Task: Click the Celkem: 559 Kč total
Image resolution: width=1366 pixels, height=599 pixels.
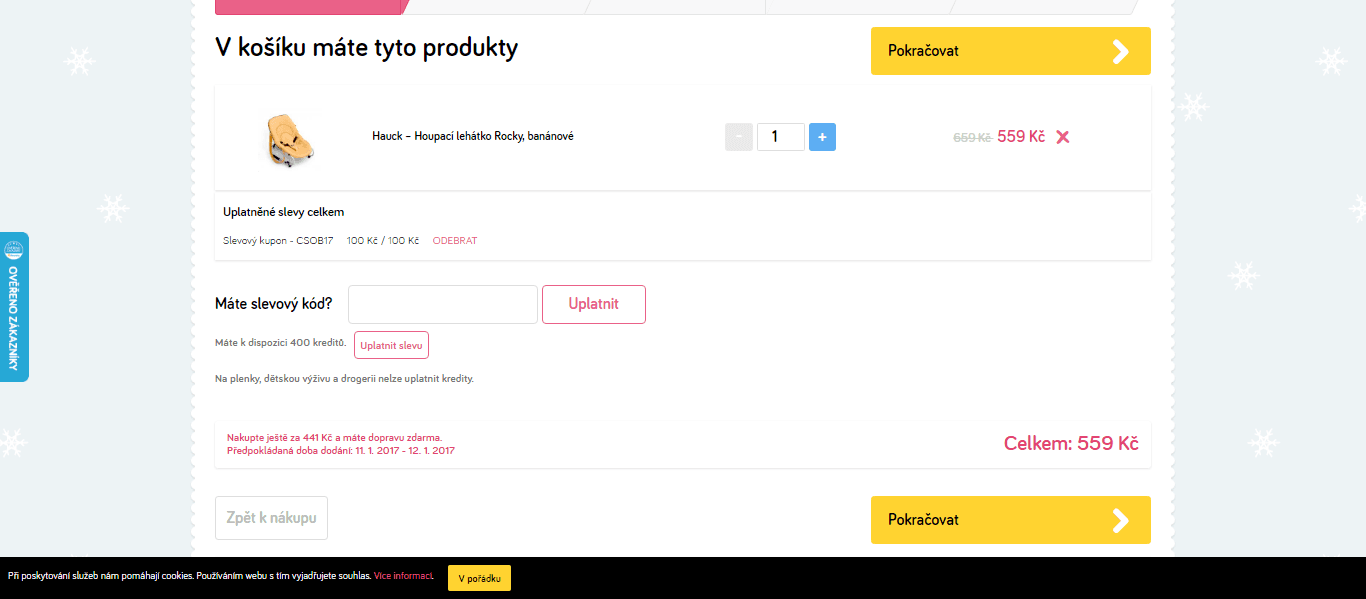Action: click(x=1070, y=444)
